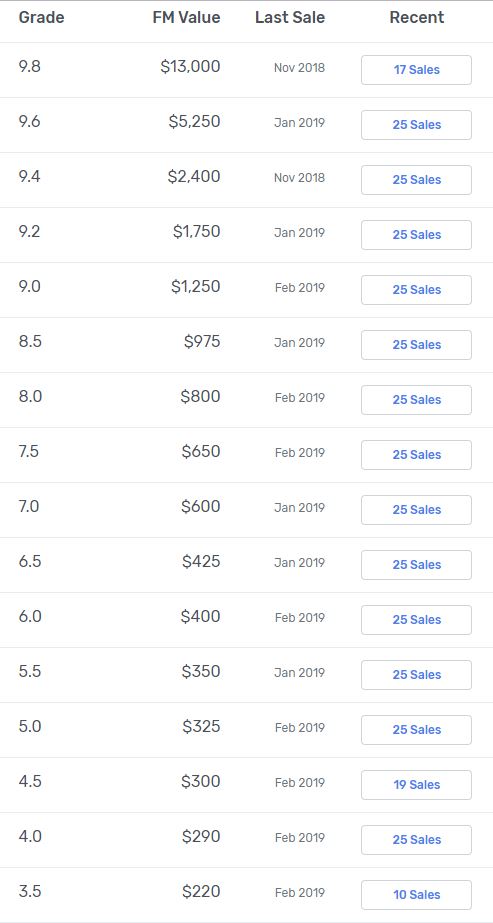Open 25 Sales for grade 6.5
493x923 pixels.
(x=416, y=565)
